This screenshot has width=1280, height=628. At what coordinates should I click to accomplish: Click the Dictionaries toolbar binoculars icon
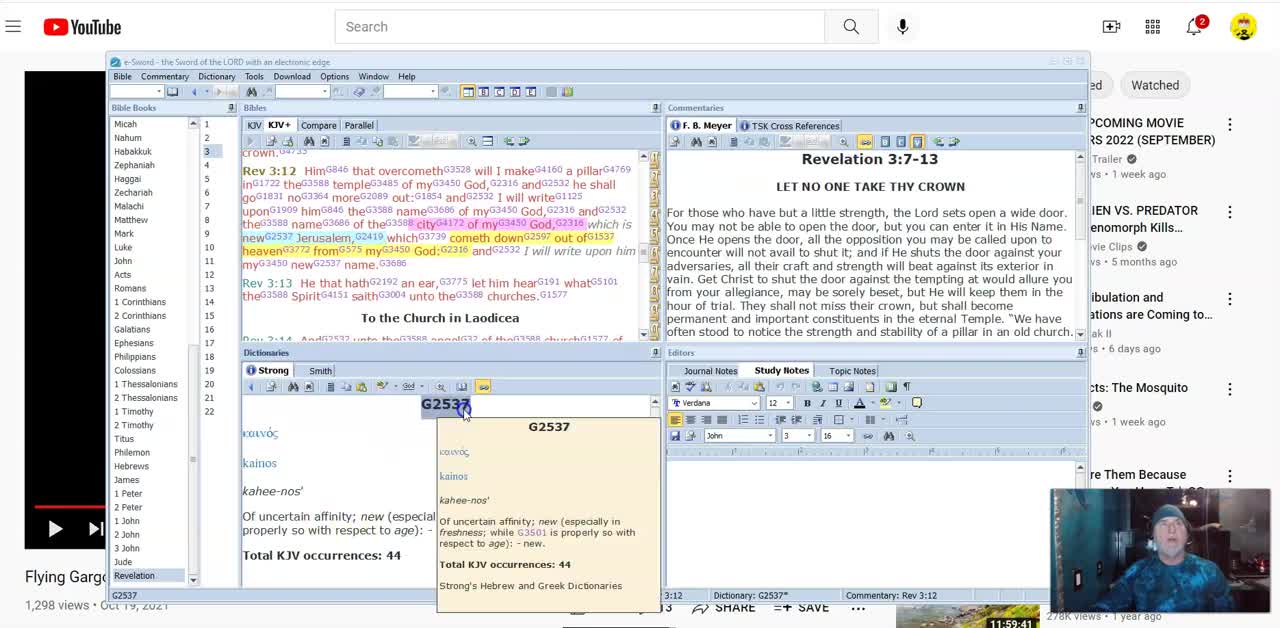[x=293, y=387]
